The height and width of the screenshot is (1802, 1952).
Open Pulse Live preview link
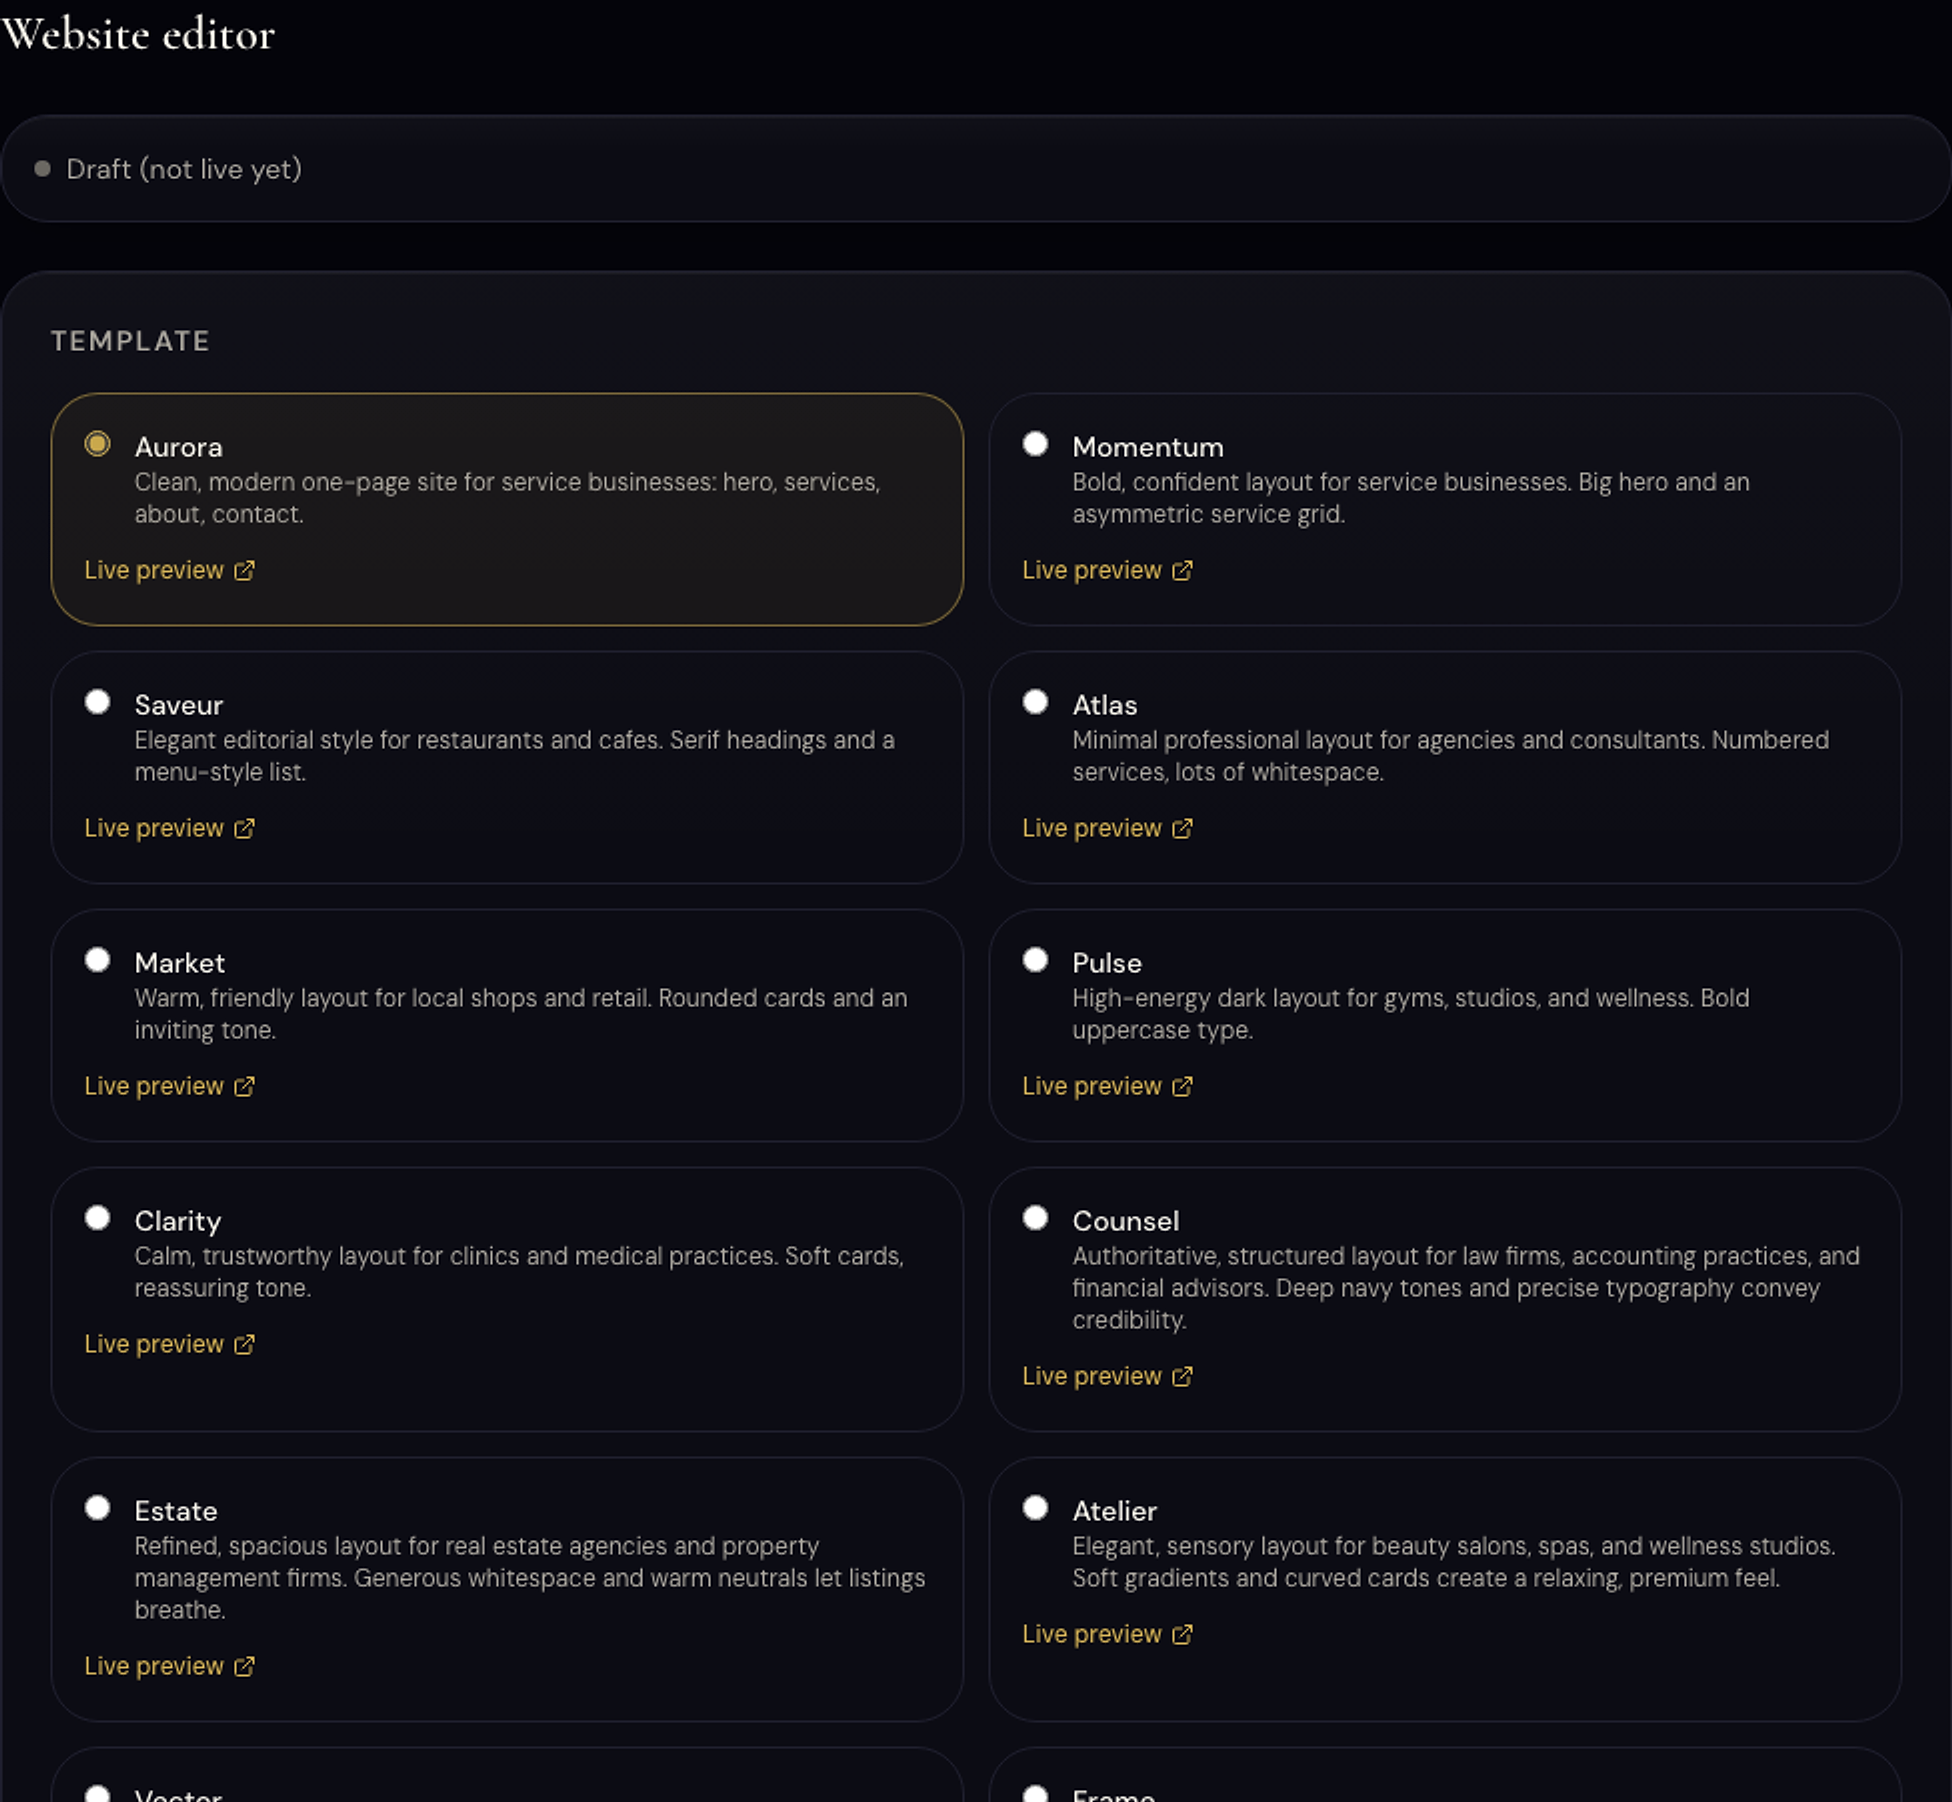click(1107, 1086)
